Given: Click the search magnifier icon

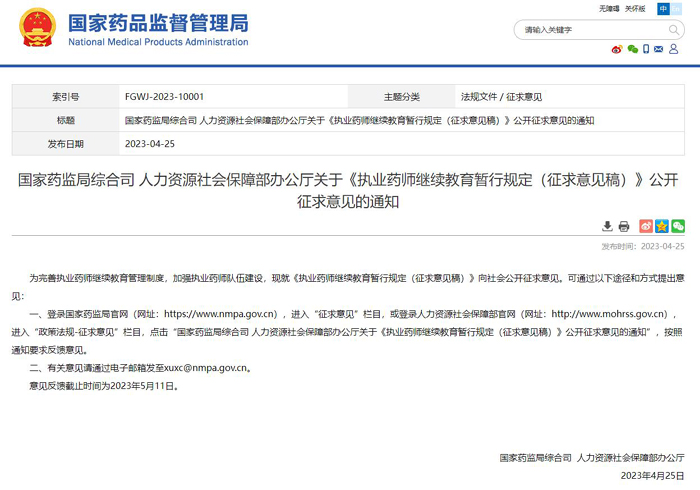Looking at the screenshot, I should [674, 30].
